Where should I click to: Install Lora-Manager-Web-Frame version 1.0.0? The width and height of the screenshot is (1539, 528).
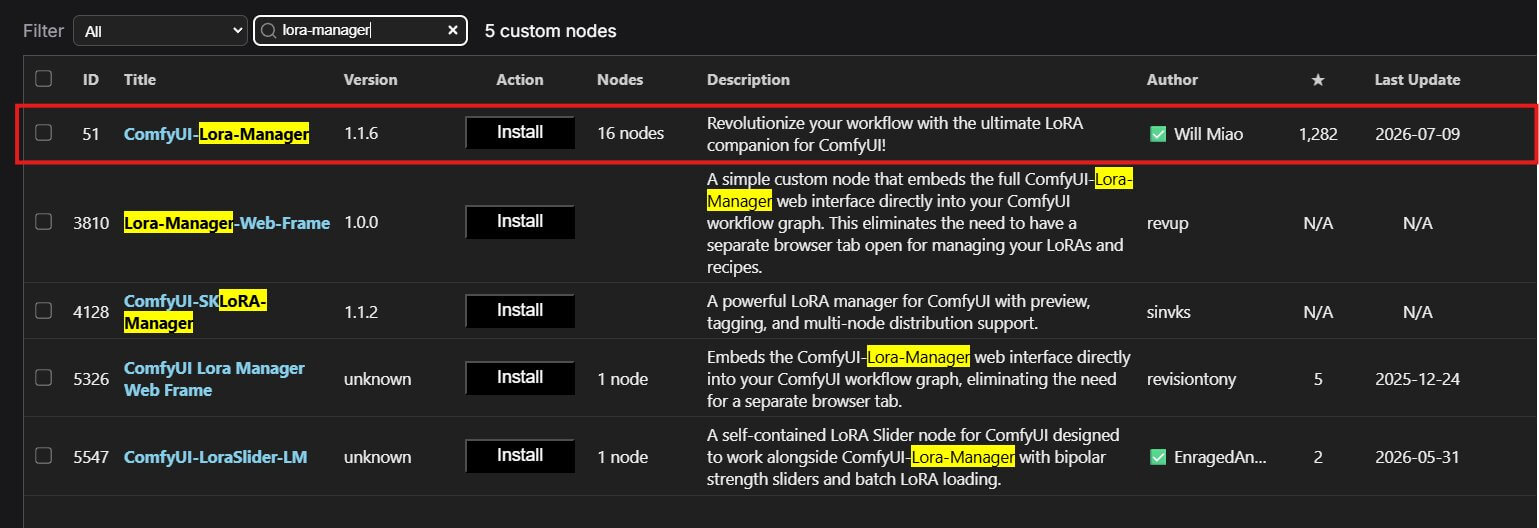(x=520, y=222)
